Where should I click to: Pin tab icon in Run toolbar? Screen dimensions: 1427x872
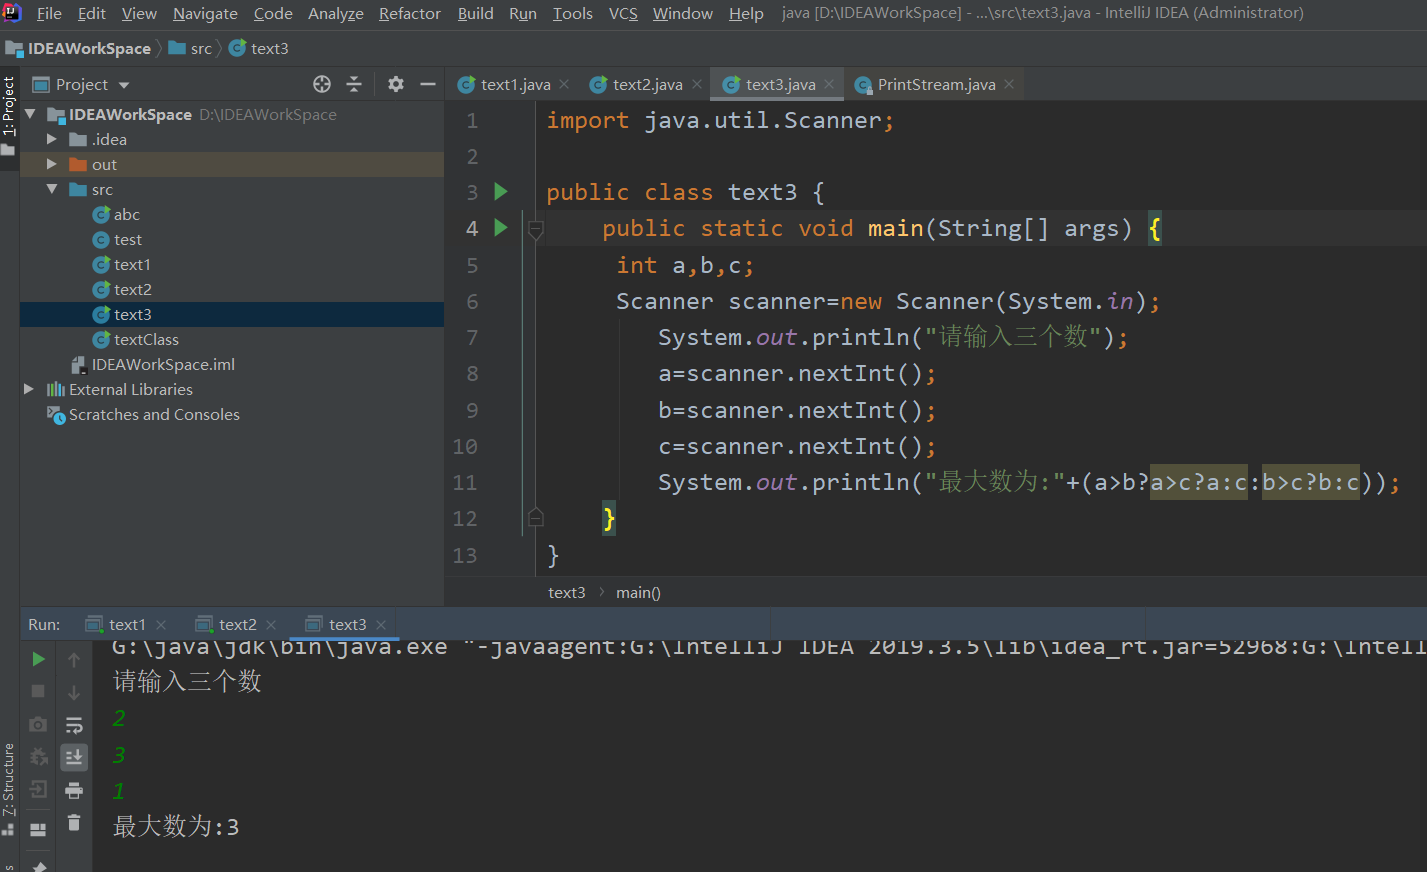(38, 865)
